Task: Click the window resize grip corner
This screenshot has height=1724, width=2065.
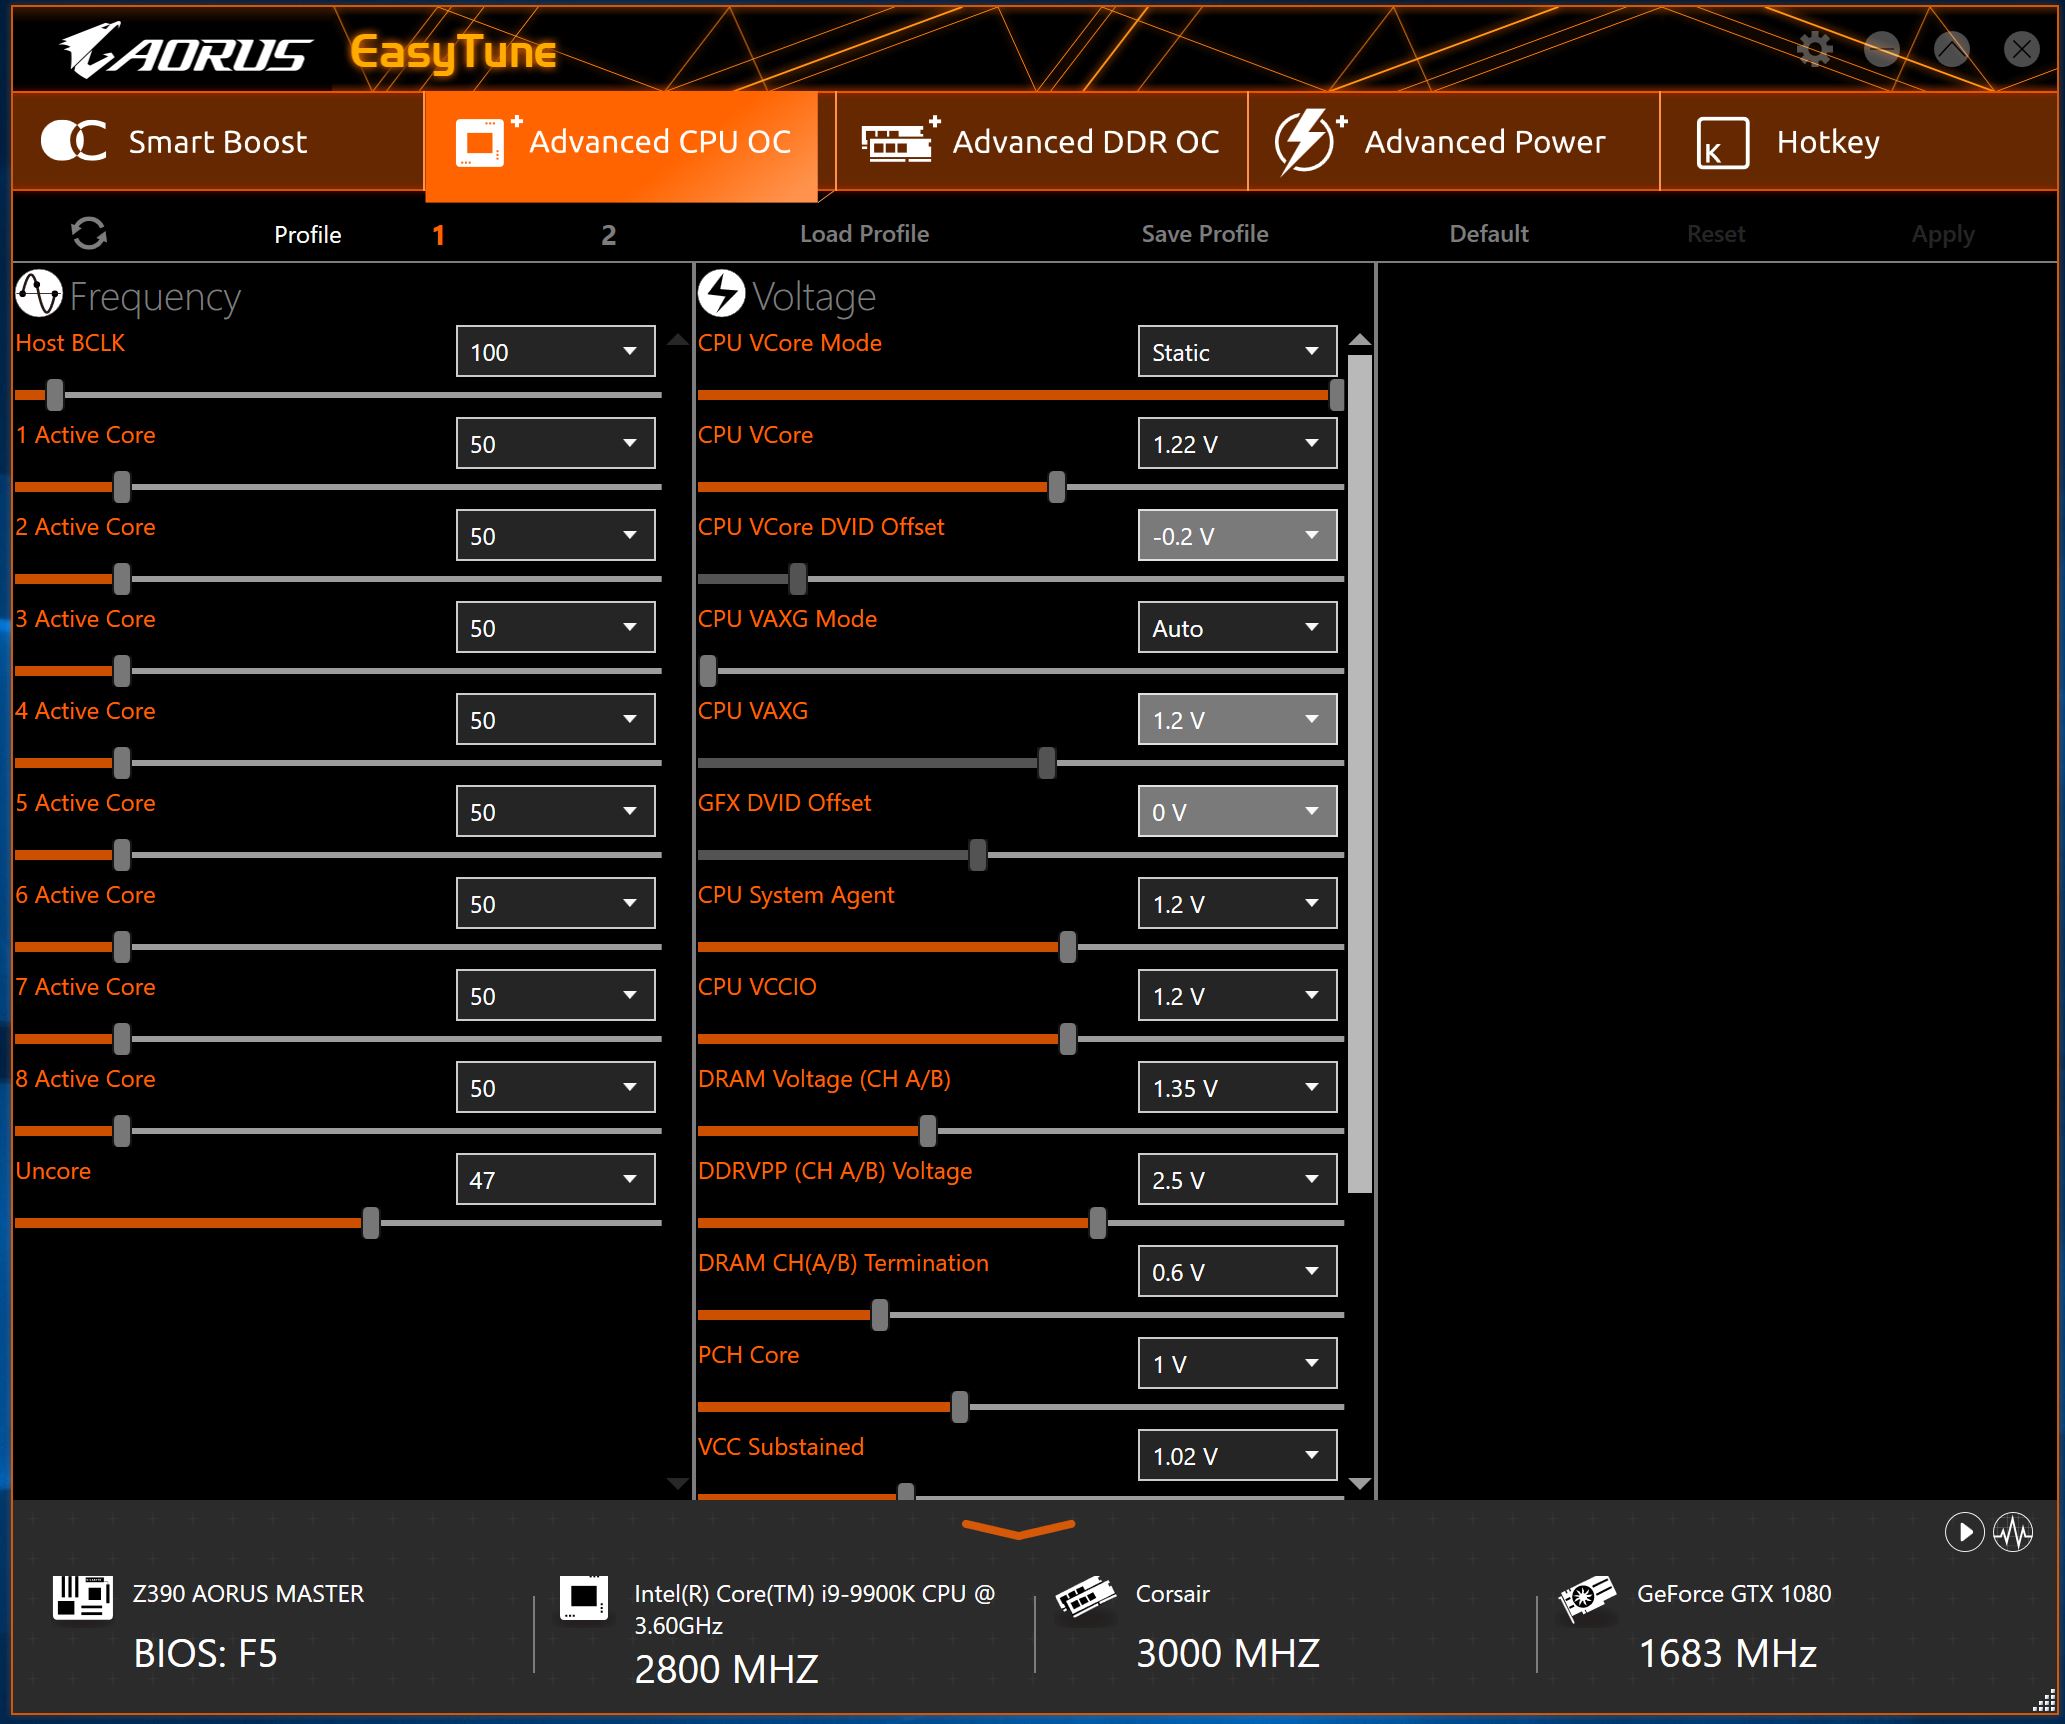Action: click(x=2044, y=1702)
